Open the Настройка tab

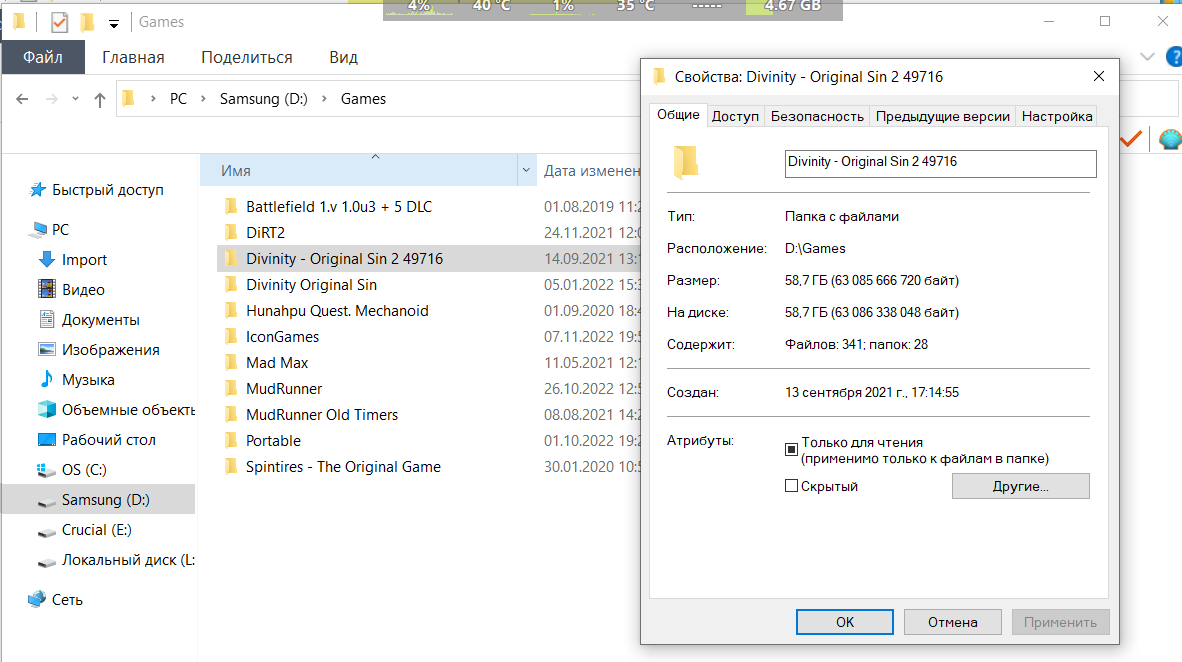(1057, 116)
